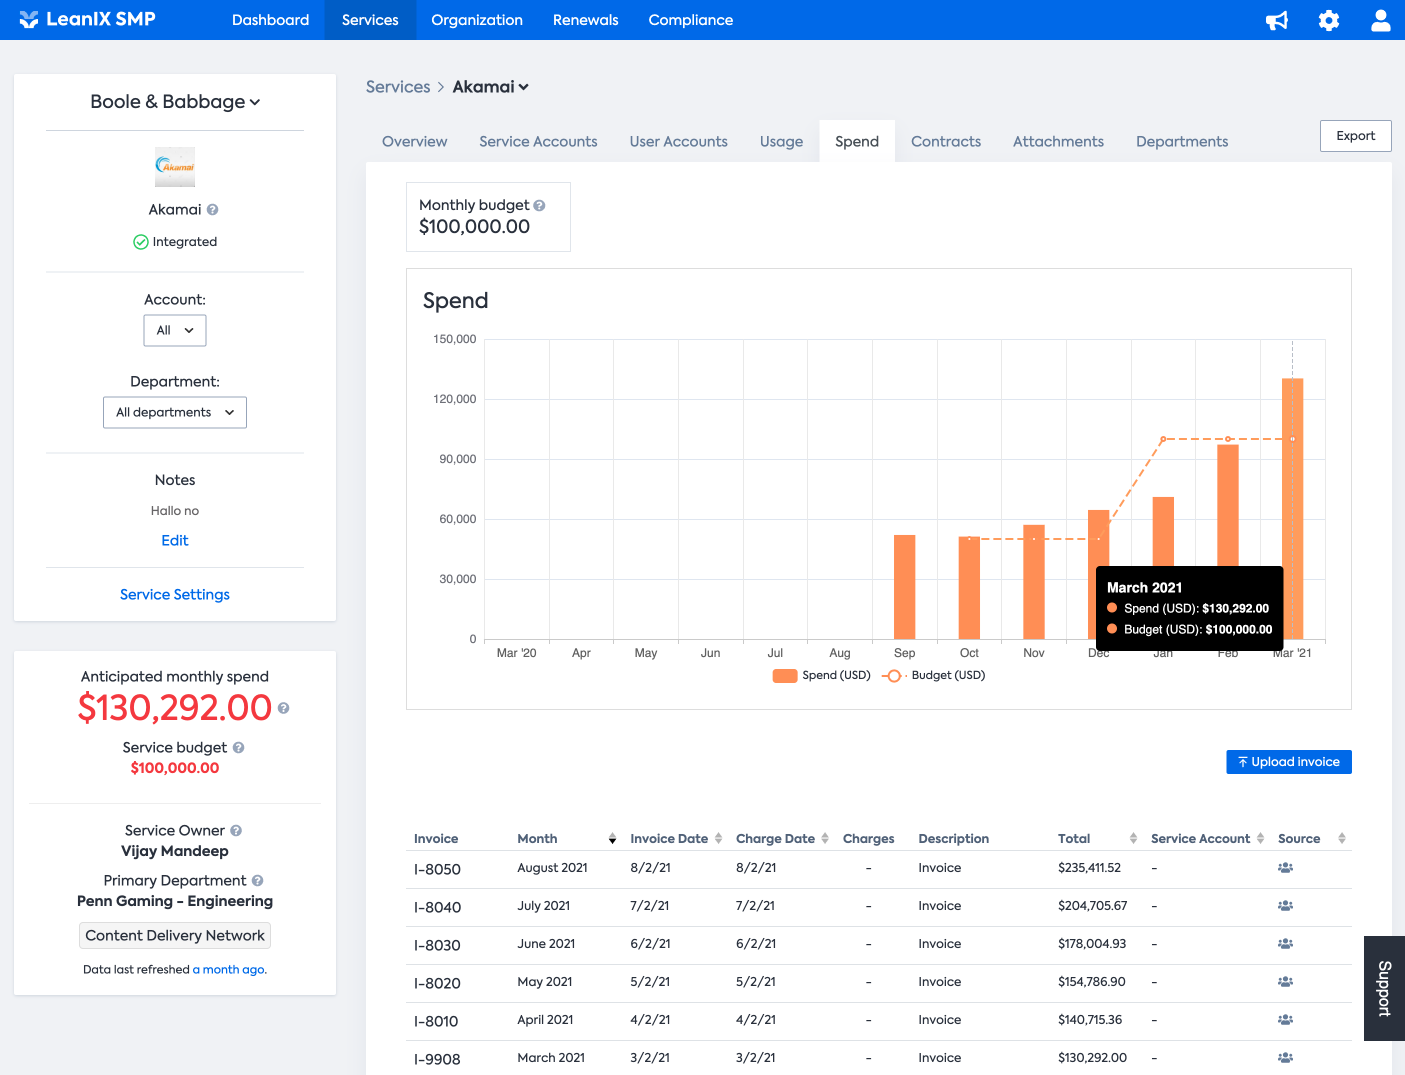The width and height of the screenshot is (1405, 1075).
Task: Open Compliance in top navigation
Action: (691, 20)
